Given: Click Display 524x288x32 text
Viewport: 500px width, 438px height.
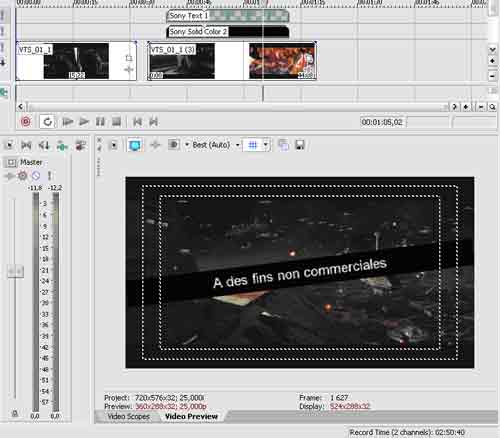Looking at the screenshot, I should (334, 406).
